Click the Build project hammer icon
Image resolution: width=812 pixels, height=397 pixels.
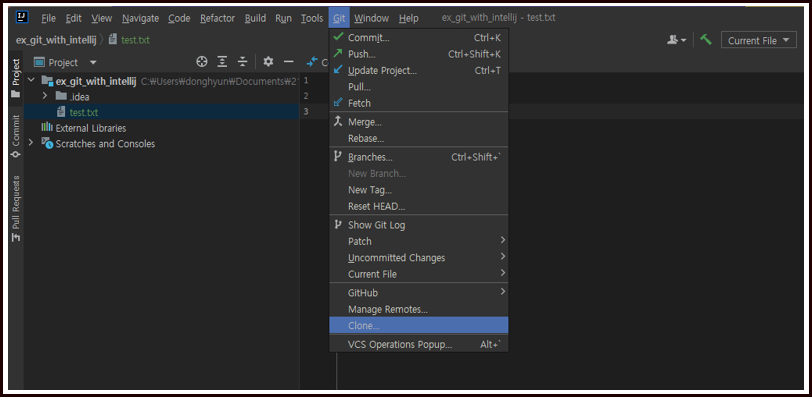pos(705,39)
